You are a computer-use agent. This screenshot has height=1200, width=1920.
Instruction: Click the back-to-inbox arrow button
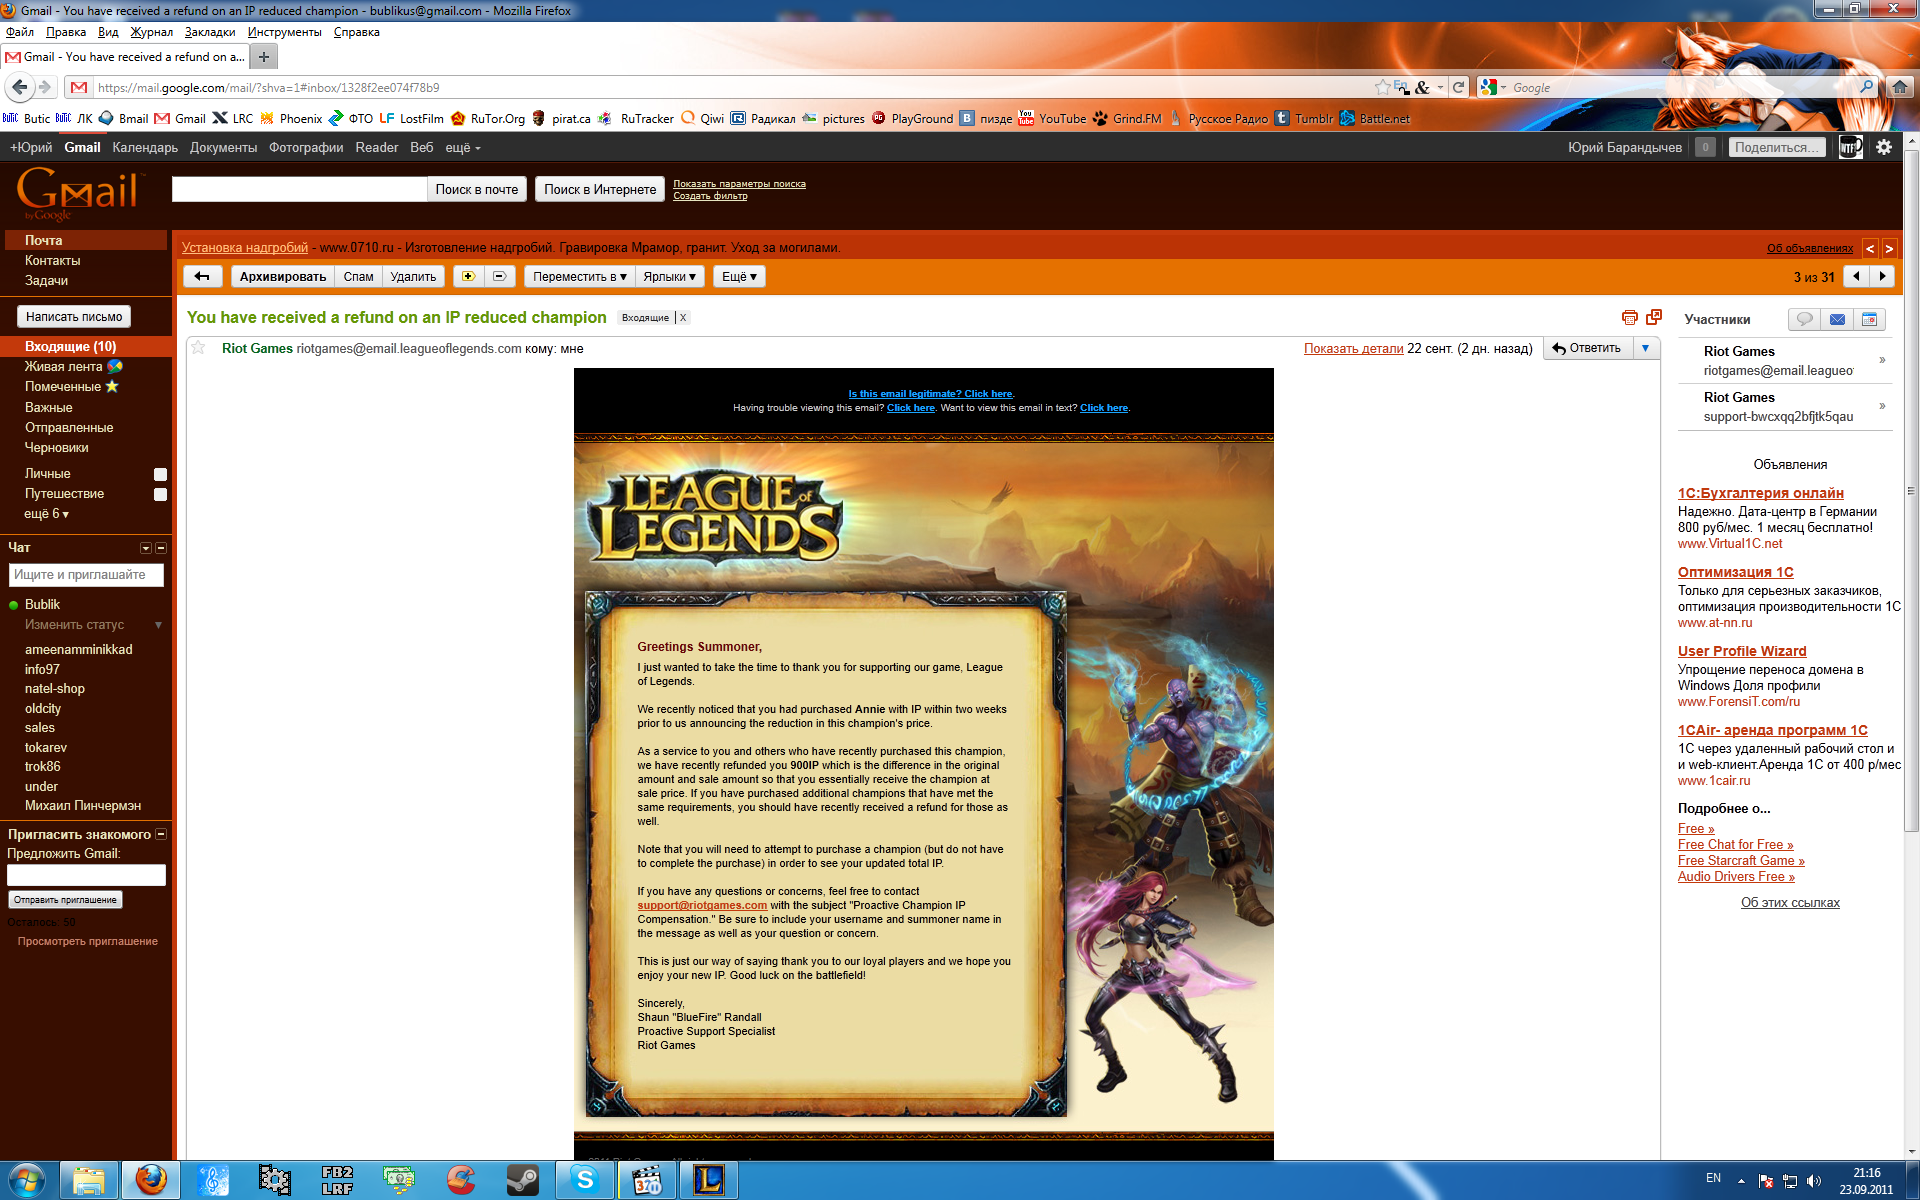[202, 276]
